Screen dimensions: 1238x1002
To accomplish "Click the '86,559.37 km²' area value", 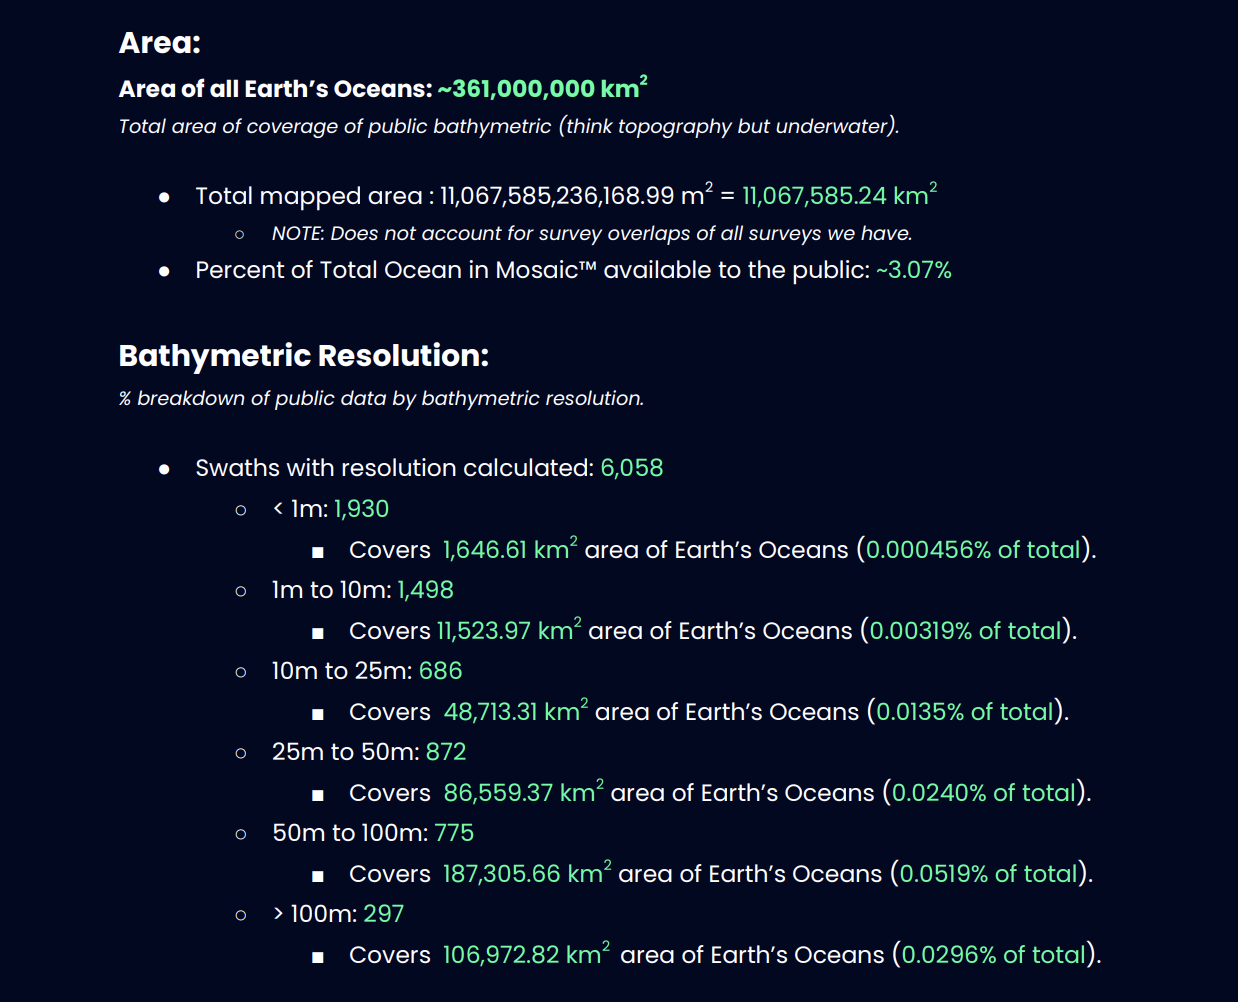I will pyautogui.click(x=524, y=792).
